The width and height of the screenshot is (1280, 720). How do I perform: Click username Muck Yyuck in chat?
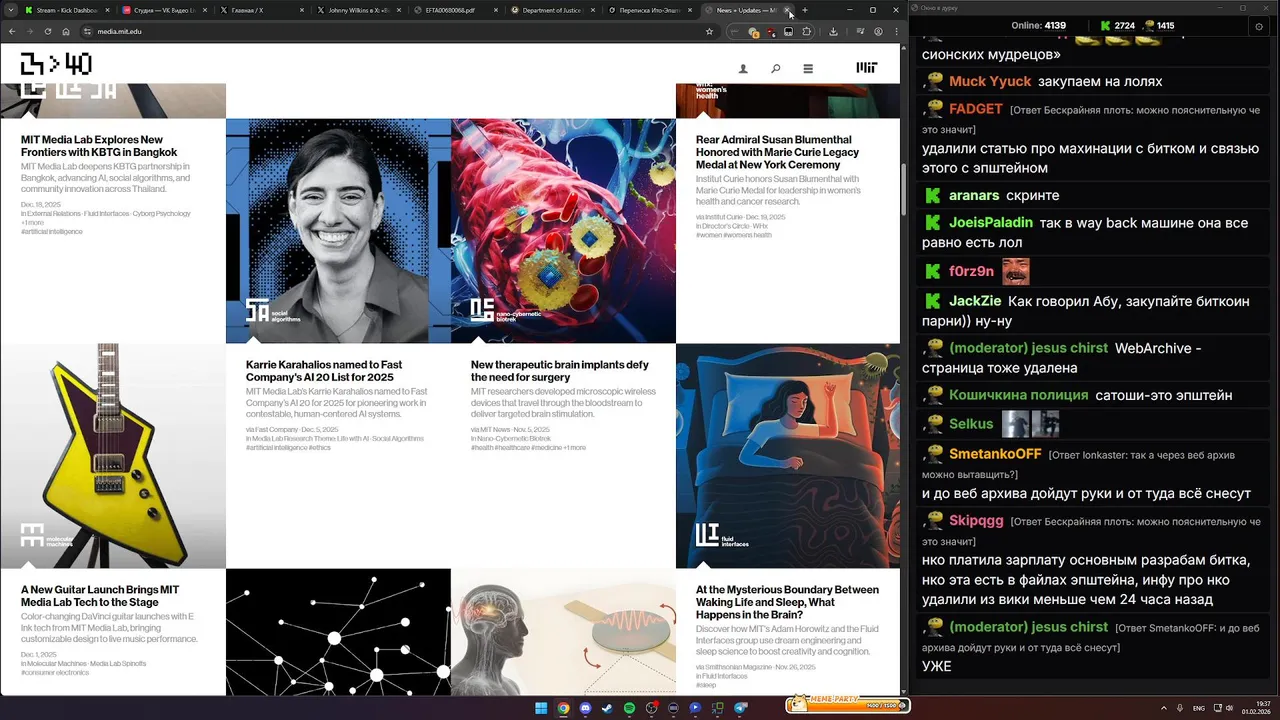point(991,81)
